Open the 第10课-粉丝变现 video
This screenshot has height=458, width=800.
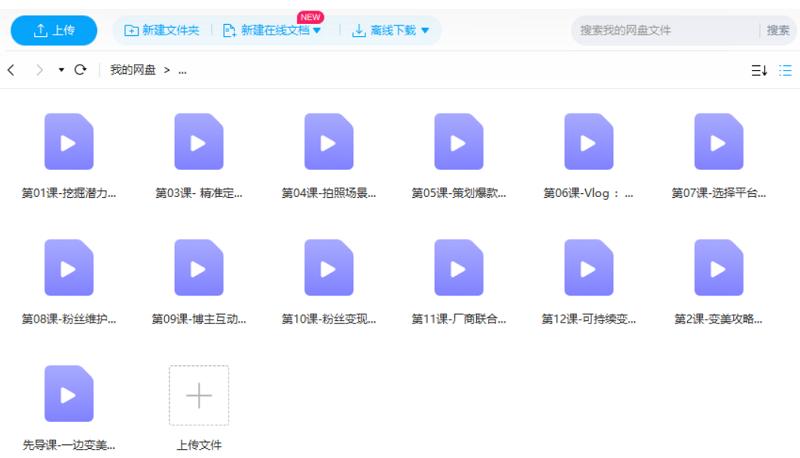click(329, 268)
